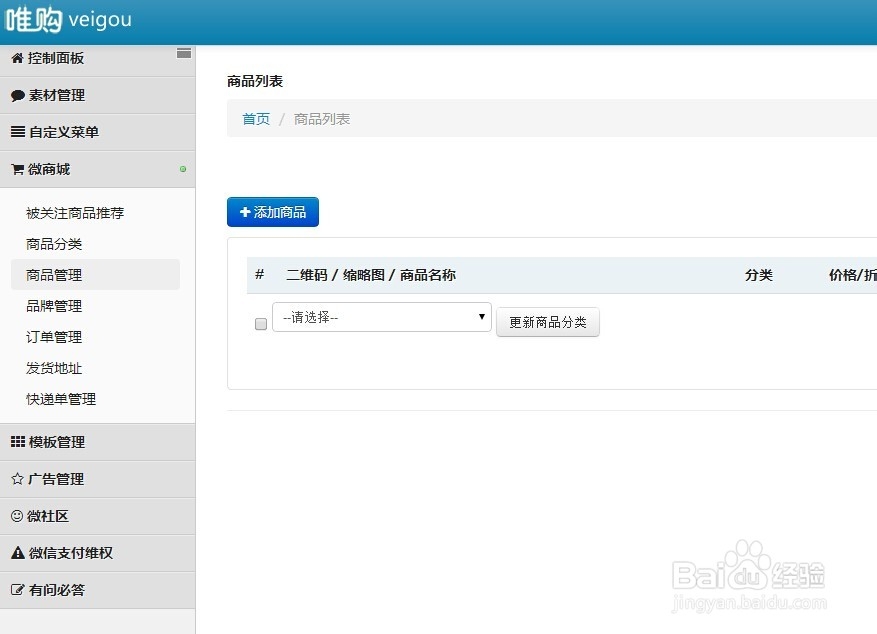Click the 商品列表 breadcrumb text
Viewport: 877px width, 634px height.
tap(322, 119)
